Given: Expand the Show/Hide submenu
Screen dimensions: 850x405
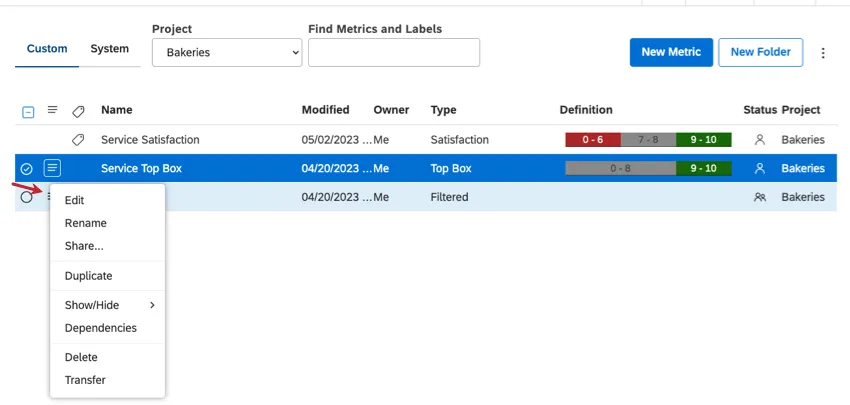Looking at the screenshot, I should [109, 305].
